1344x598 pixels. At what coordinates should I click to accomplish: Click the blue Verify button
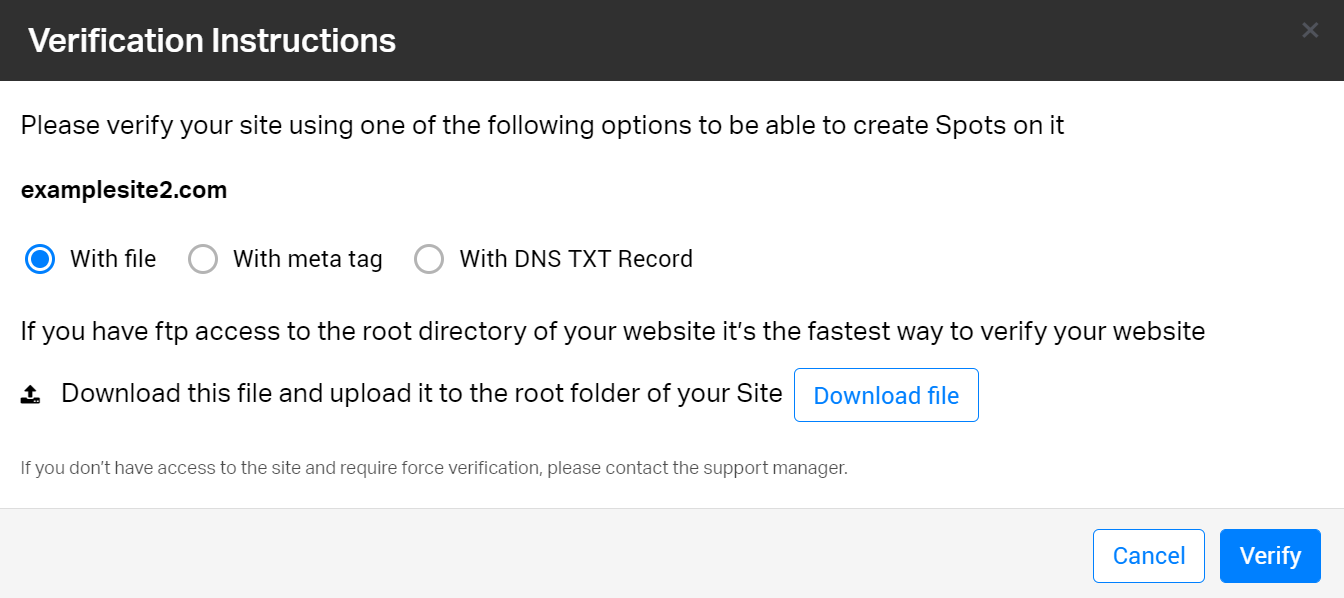[x=1270, y=556]
